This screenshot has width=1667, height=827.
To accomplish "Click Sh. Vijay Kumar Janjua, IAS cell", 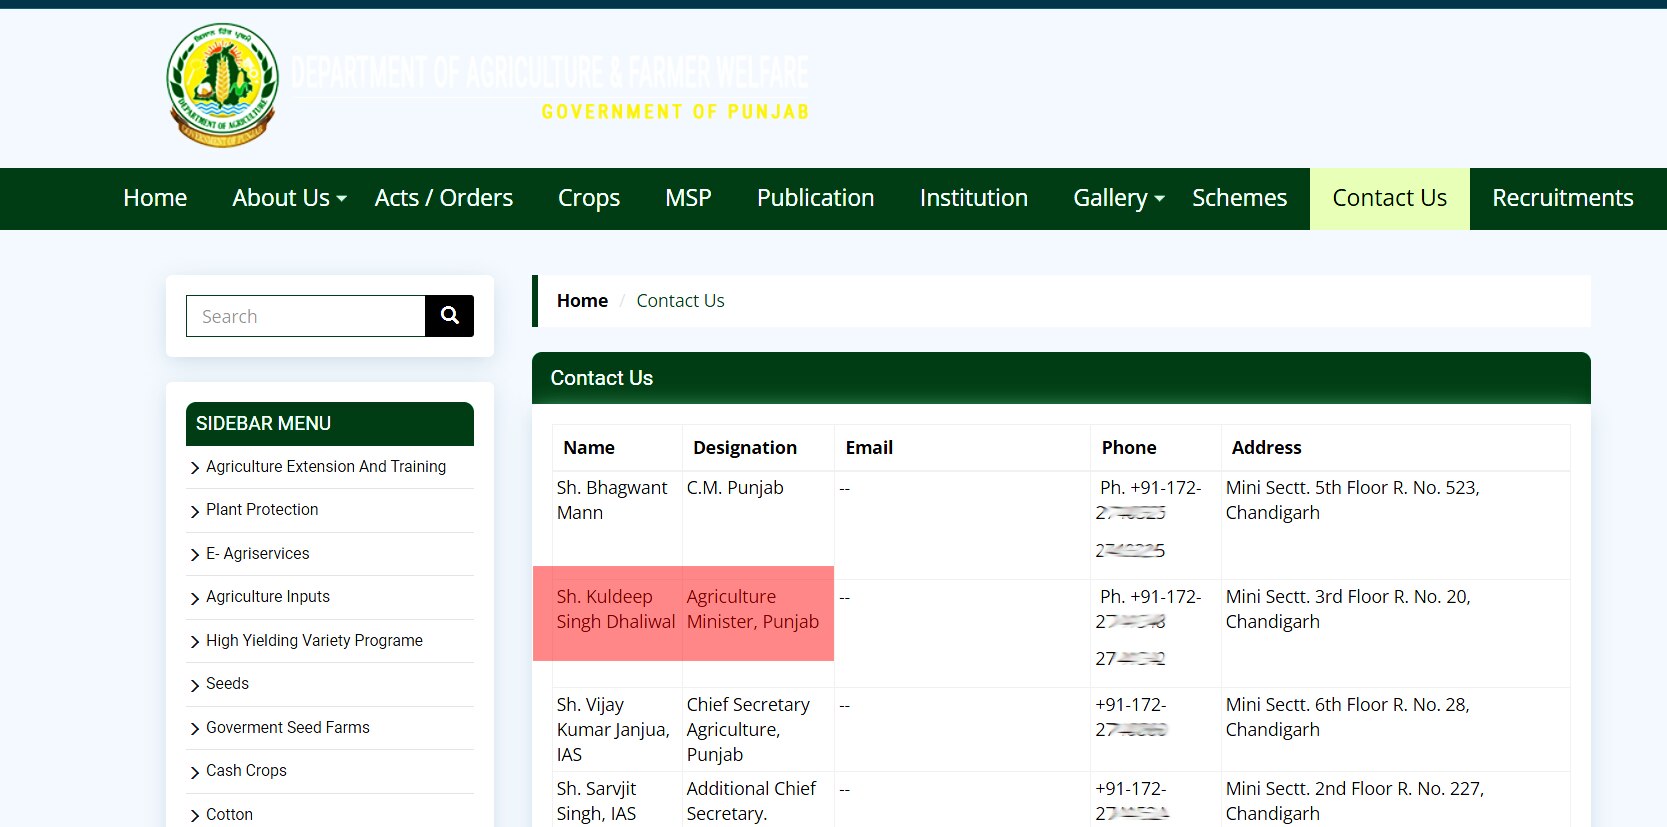I will pyautogui.click(x=617, y=729).
